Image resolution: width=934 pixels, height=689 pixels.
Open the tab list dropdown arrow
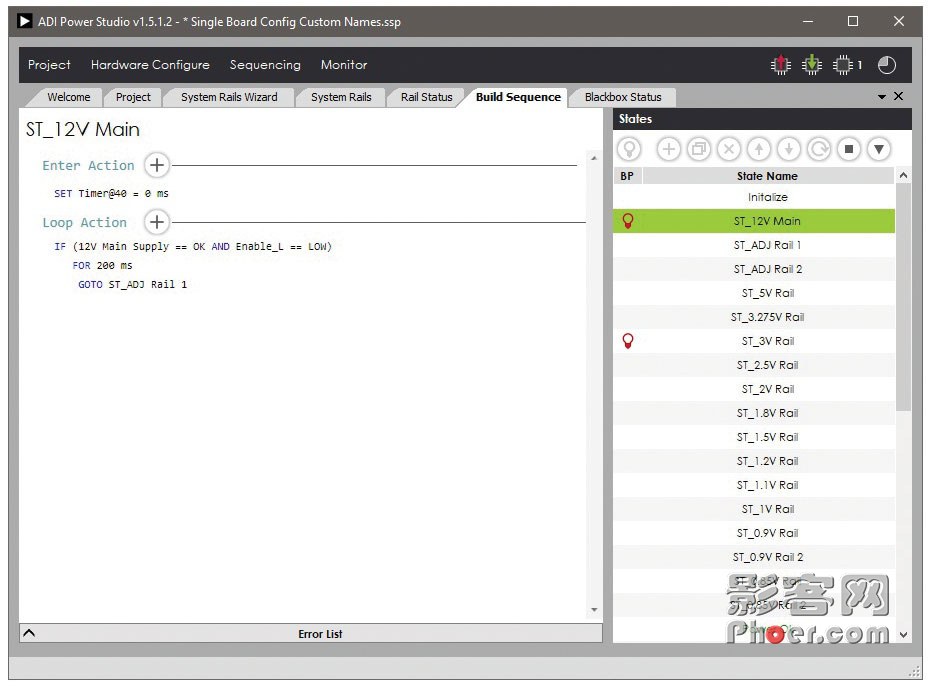click(x=882, y=96)
